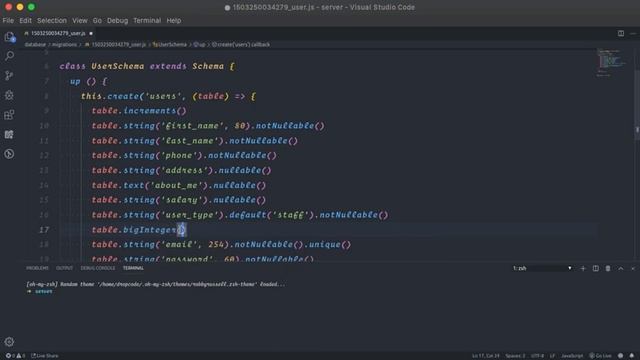Image resolution: width=640 pixels, height=360 pixels.
Task: Switch to the PROBLEMS panel tab
Action: [x=37, y=268]
